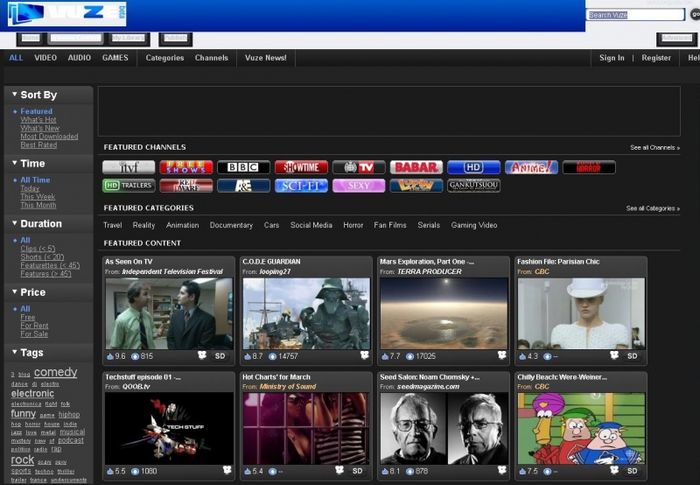700x485 pixels.
Task: Click the Vuze logo in header
Action: tap(66, 14)
